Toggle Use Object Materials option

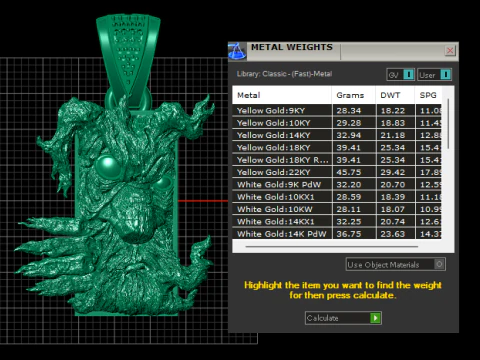point(439,264)
